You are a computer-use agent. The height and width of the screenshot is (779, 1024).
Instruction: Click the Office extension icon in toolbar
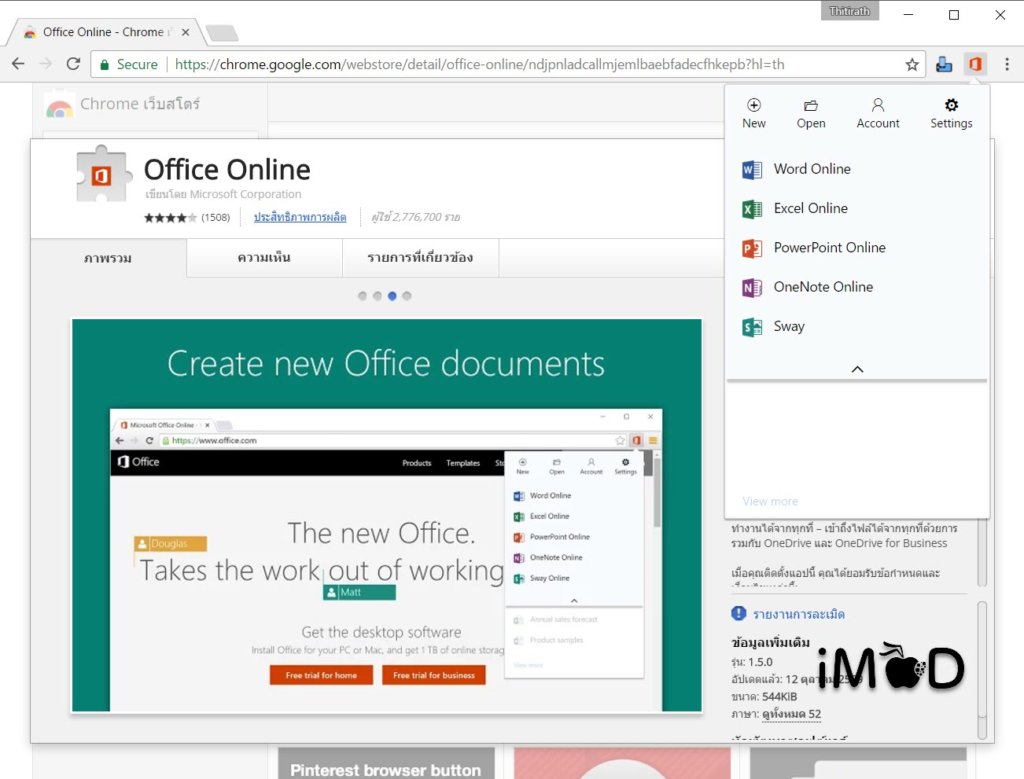point(974,64)
